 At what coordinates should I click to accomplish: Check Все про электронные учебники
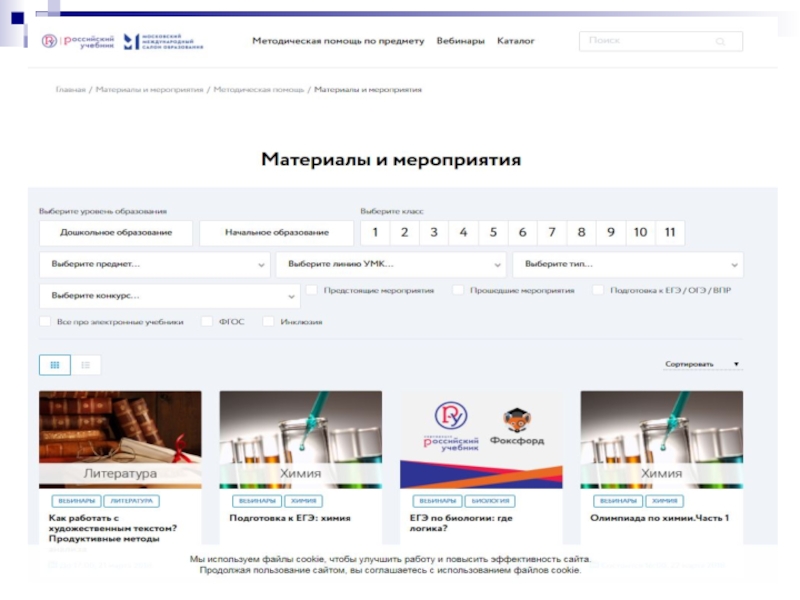(x=45, y=321)
